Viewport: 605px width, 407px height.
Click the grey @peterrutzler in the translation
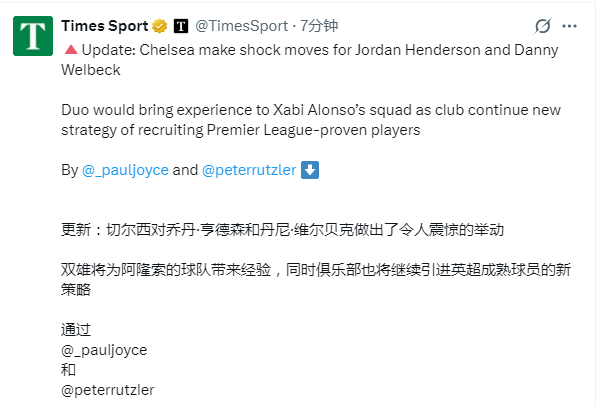pos(108,390)
